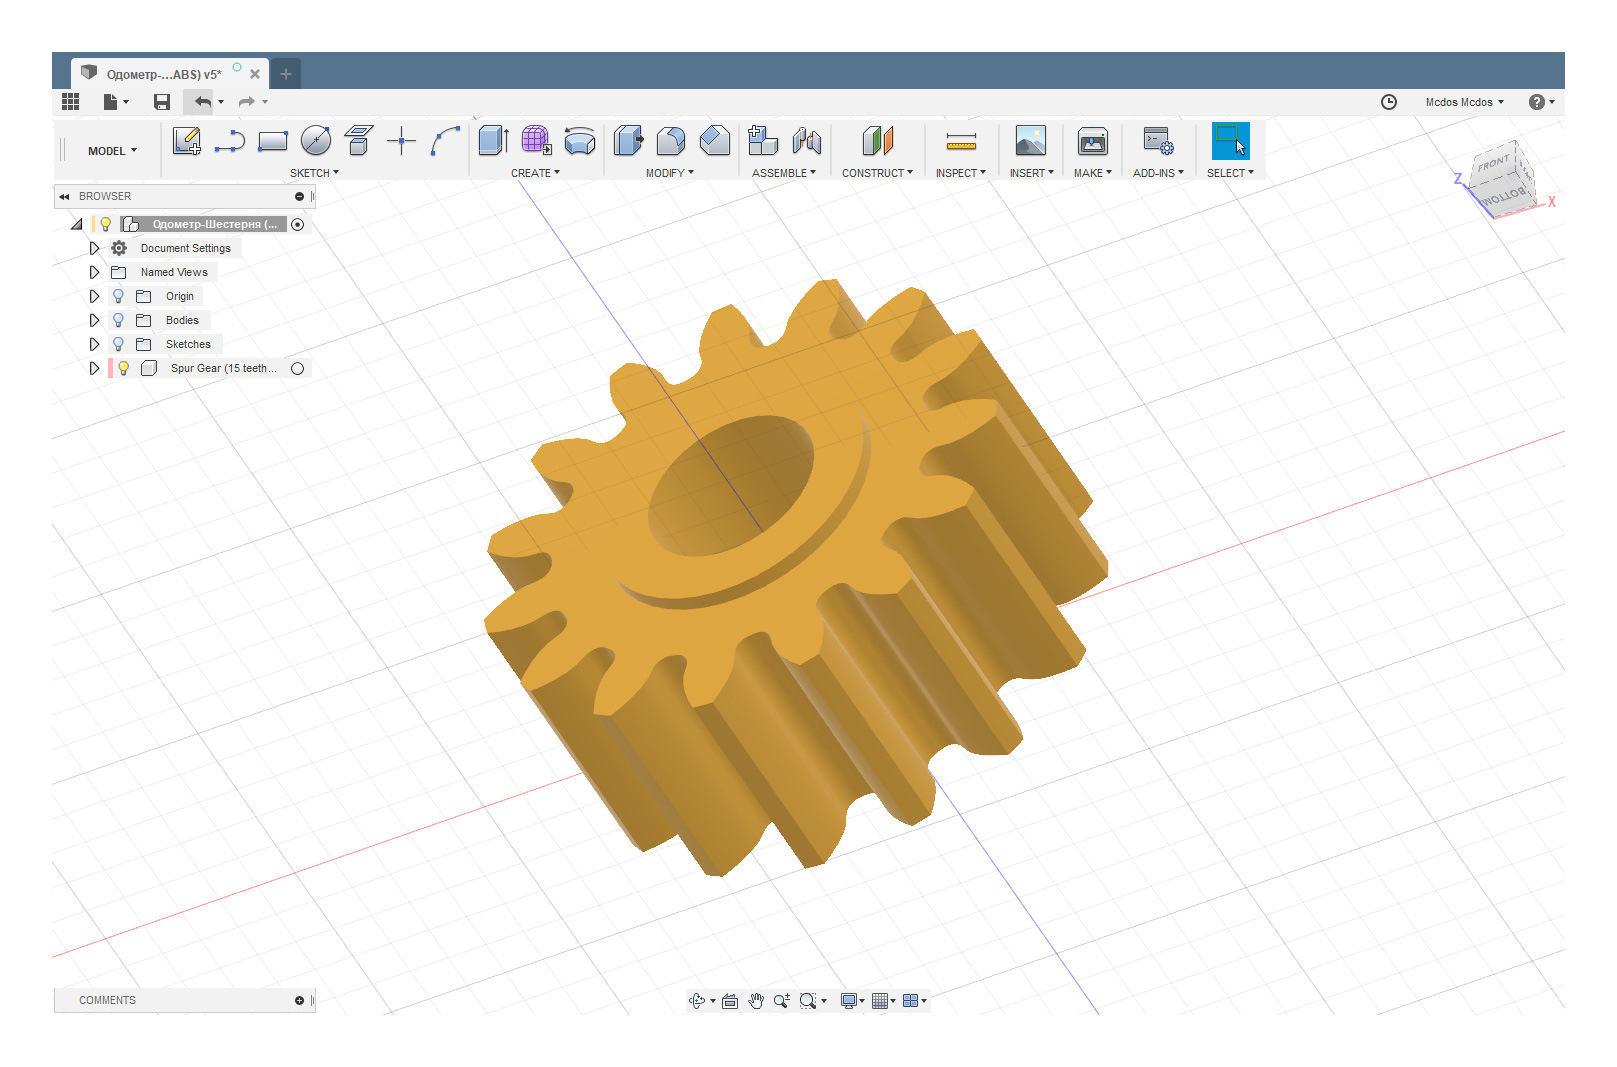Toggle Bodies folder visibility bulb
This screenshot has height=1067, width=1617.
coord(118,320)
